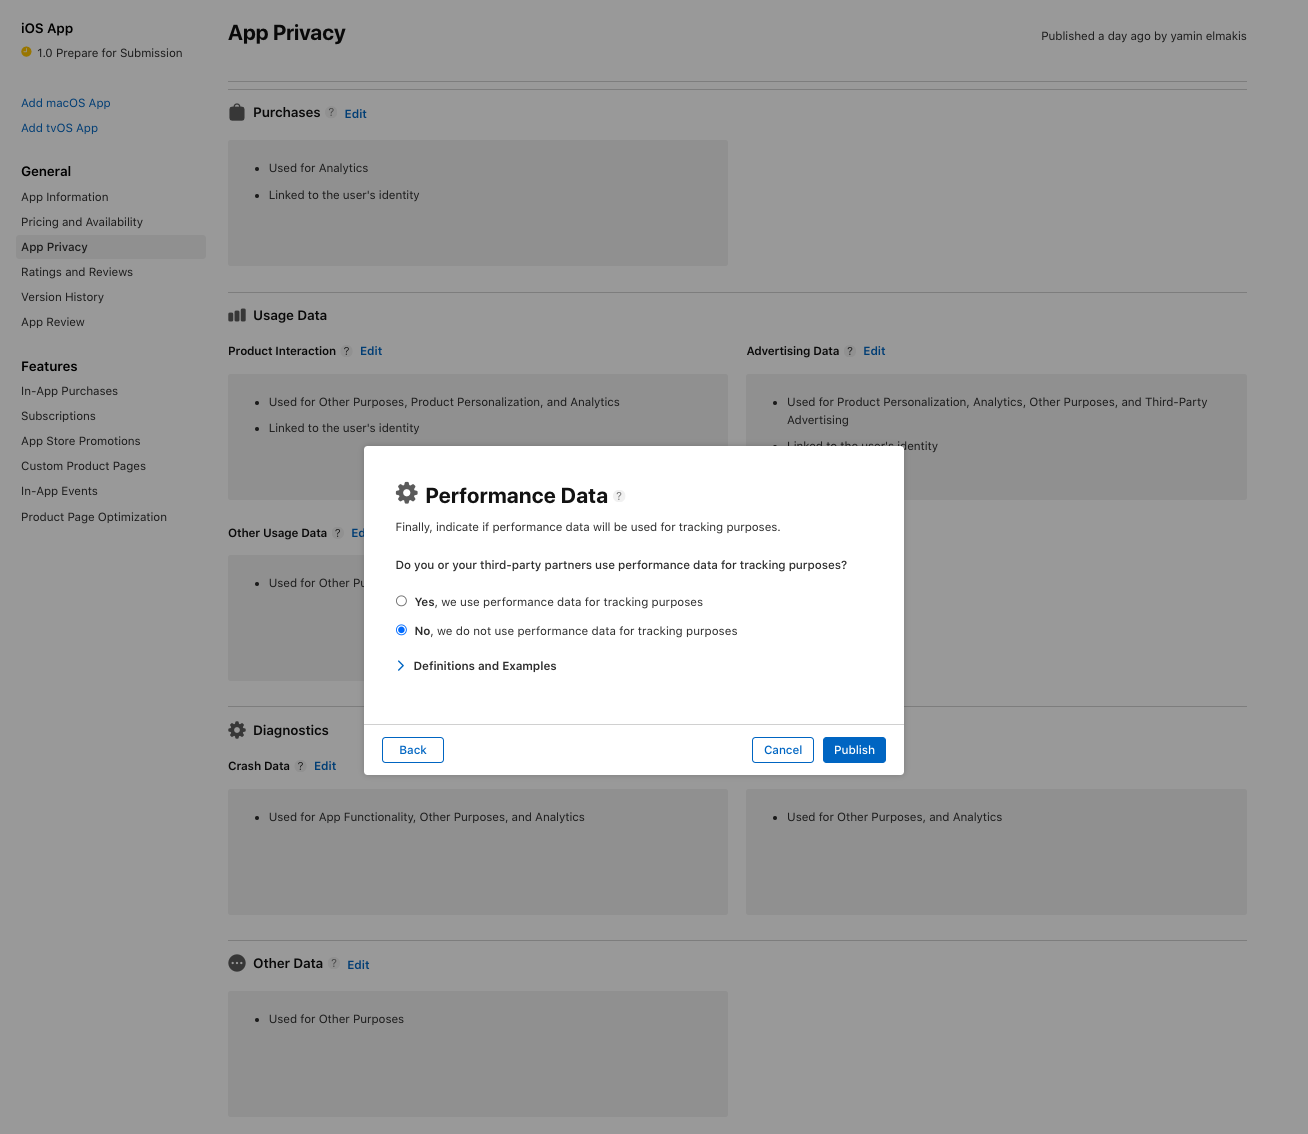Go to Pricing and Availability page

[82, 222]
